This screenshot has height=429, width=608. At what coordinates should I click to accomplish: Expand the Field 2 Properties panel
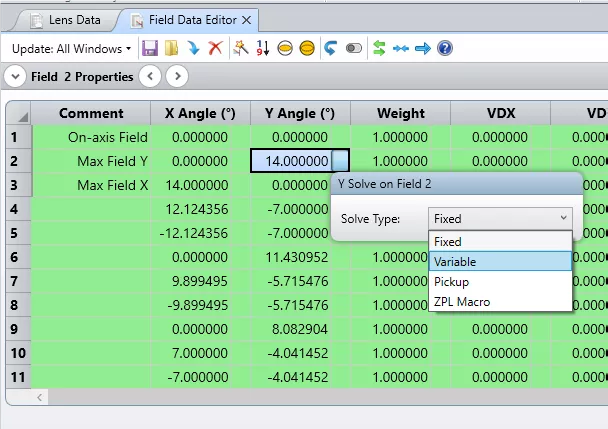click(16, 76)
